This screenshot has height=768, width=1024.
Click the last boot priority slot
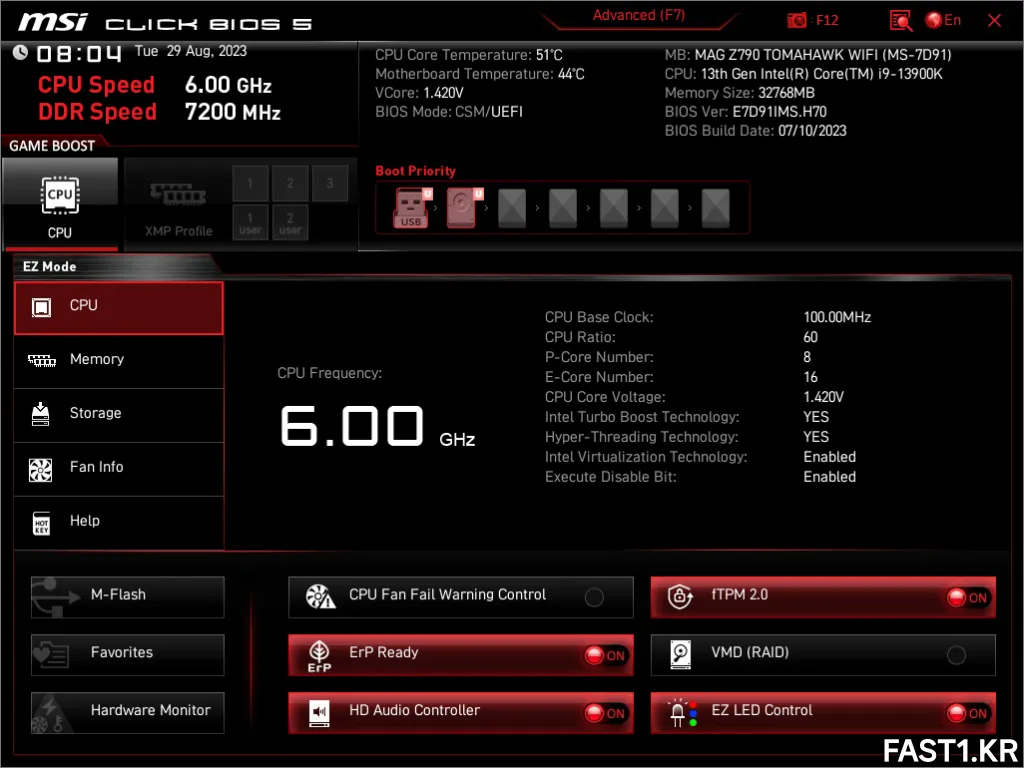(x=716, y=208)
